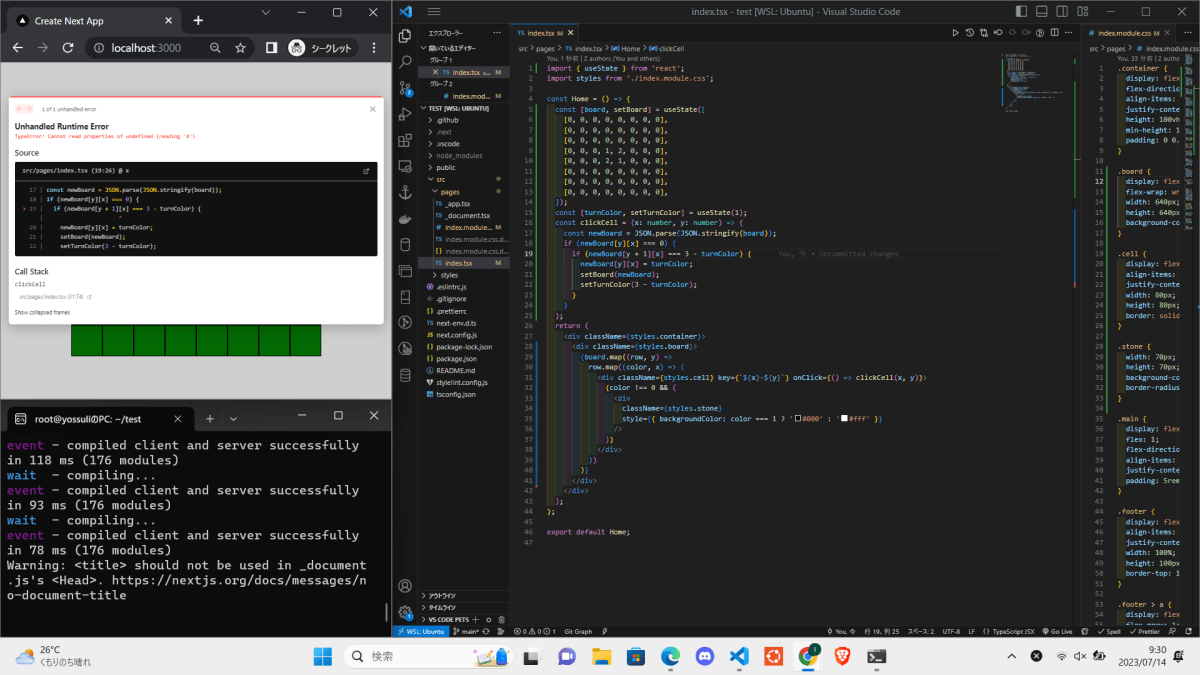Click the #fff color swatch in the code
This screenshot has width=1200, height=675.
point(844,418)
